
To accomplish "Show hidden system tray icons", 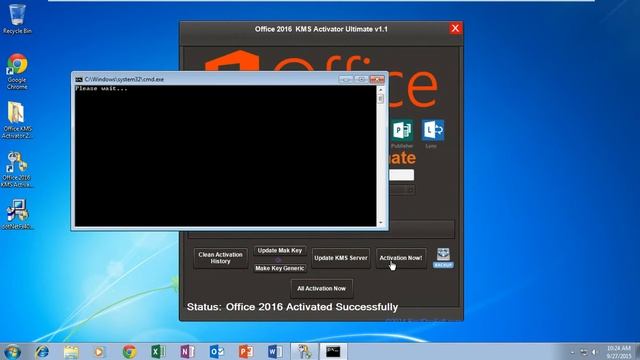I will 572,352.
